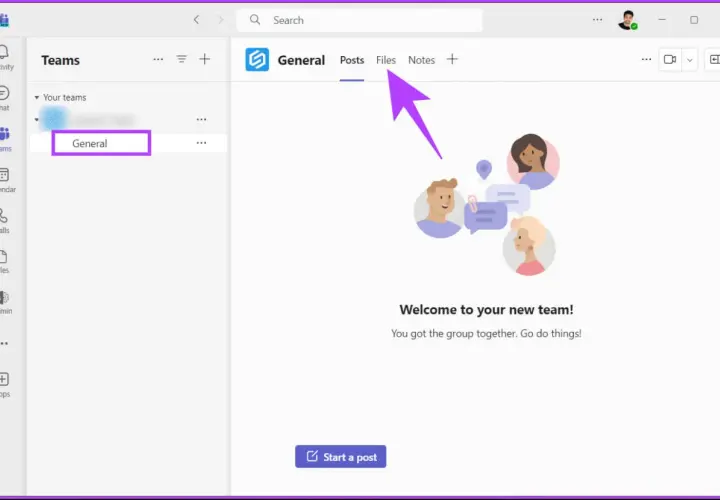Screen dimensions: 720x500
Task: Click the Teams panel heading
Action: [x=61, y=60]
